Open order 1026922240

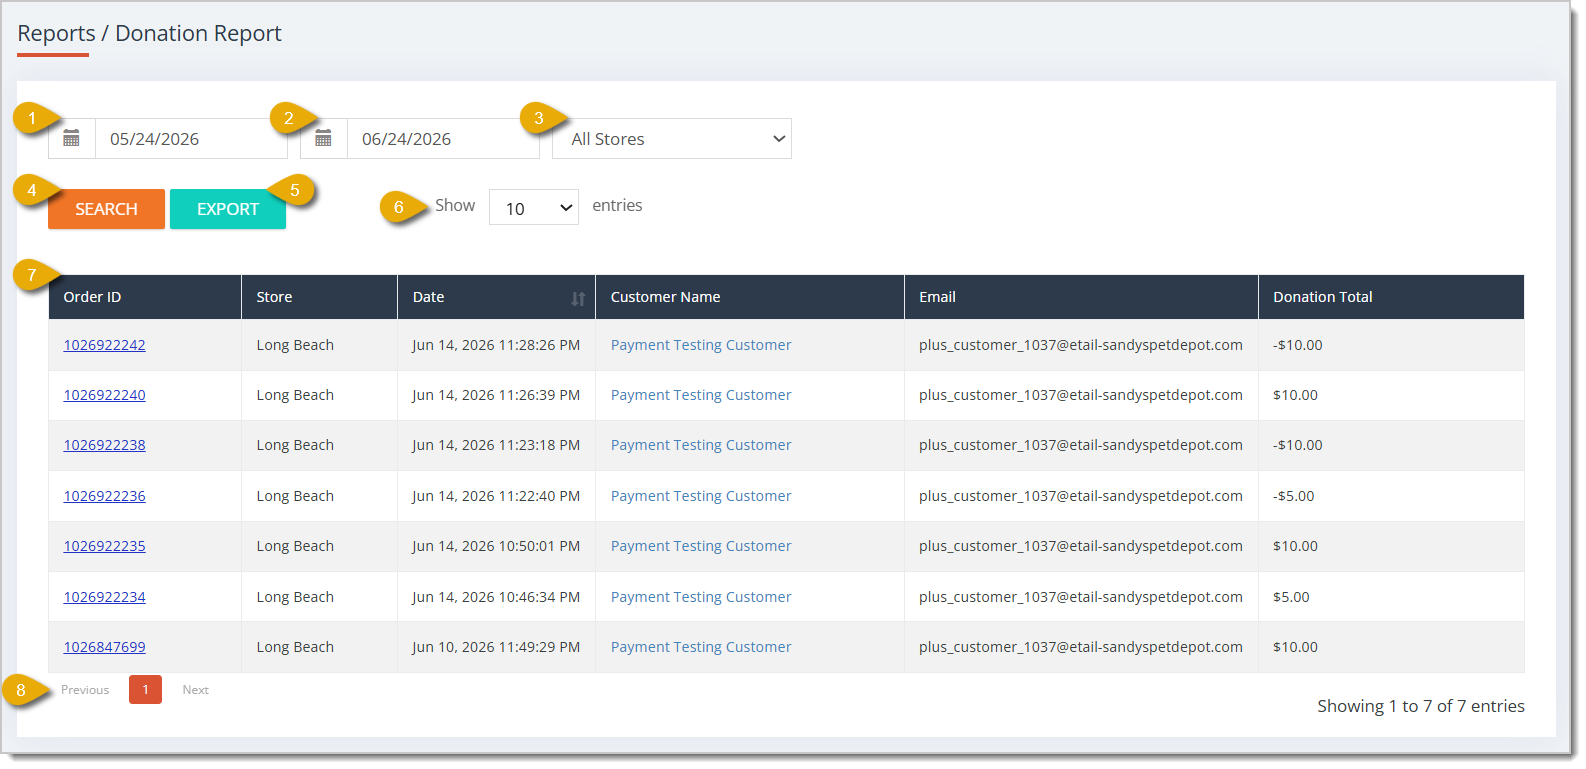105,395
